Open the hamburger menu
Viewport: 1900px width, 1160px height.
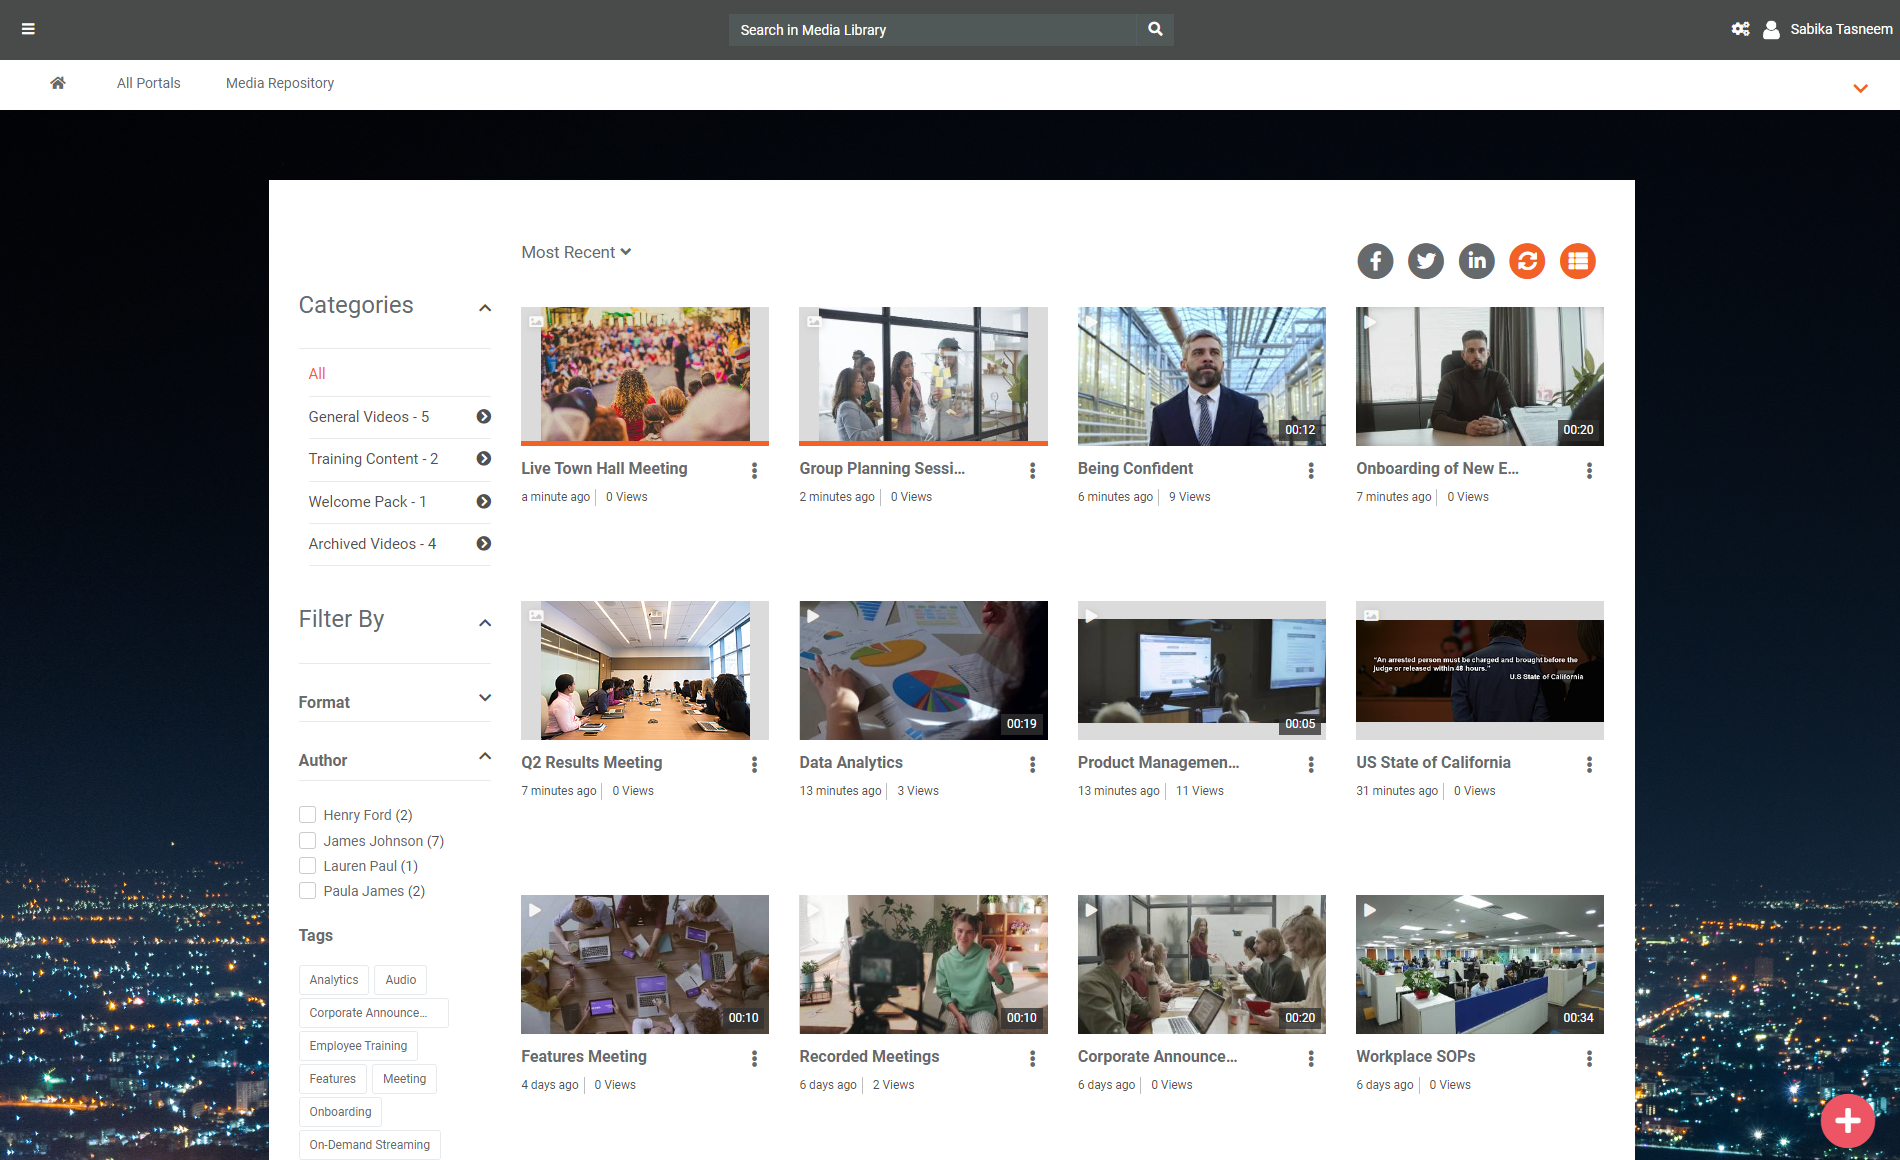click(x=28, y=29)
